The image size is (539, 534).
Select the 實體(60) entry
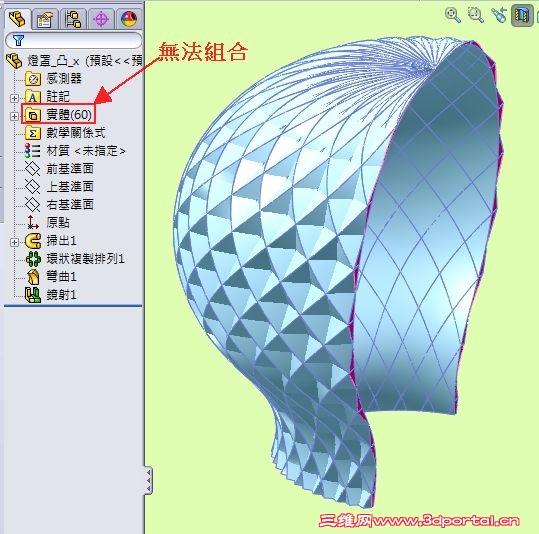point(69,115)
